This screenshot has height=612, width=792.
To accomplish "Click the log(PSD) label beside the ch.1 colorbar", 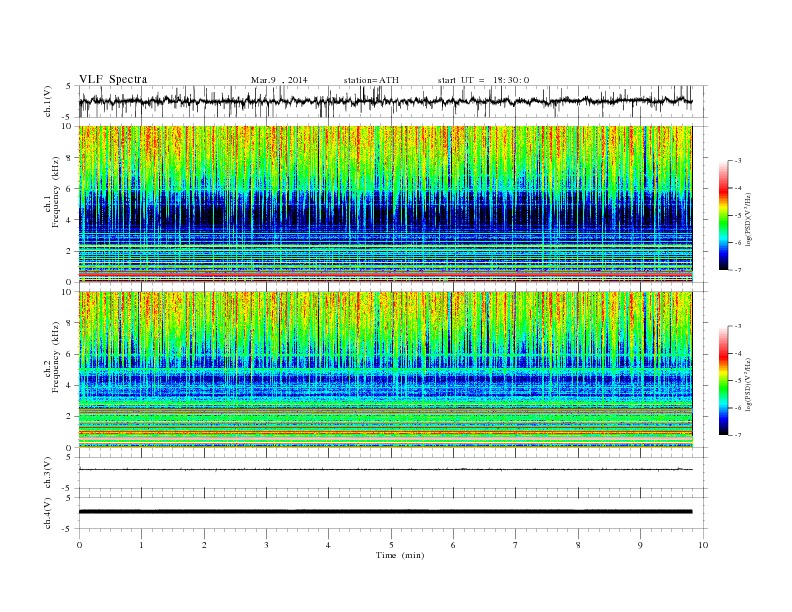I will pyautogui.click(x=748, y=219).
